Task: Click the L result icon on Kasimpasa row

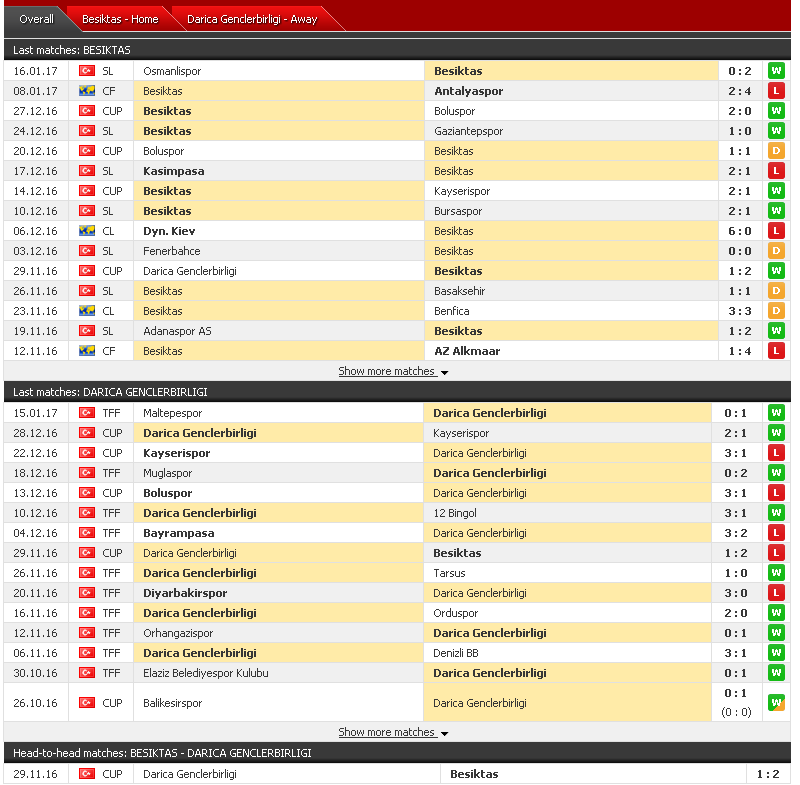Action: coord(776,171)
